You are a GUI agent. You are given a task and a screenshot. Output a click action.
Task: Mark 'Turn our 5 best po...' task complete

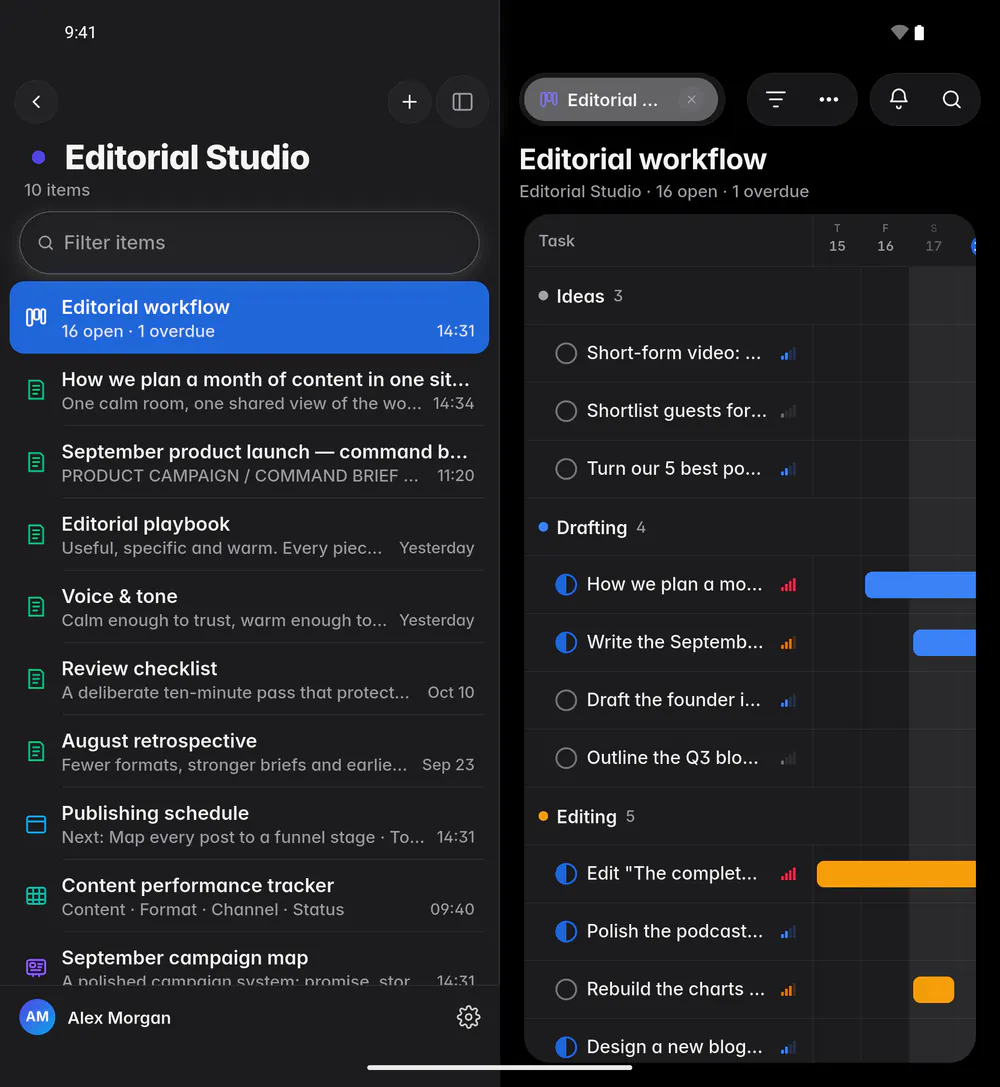566,469
